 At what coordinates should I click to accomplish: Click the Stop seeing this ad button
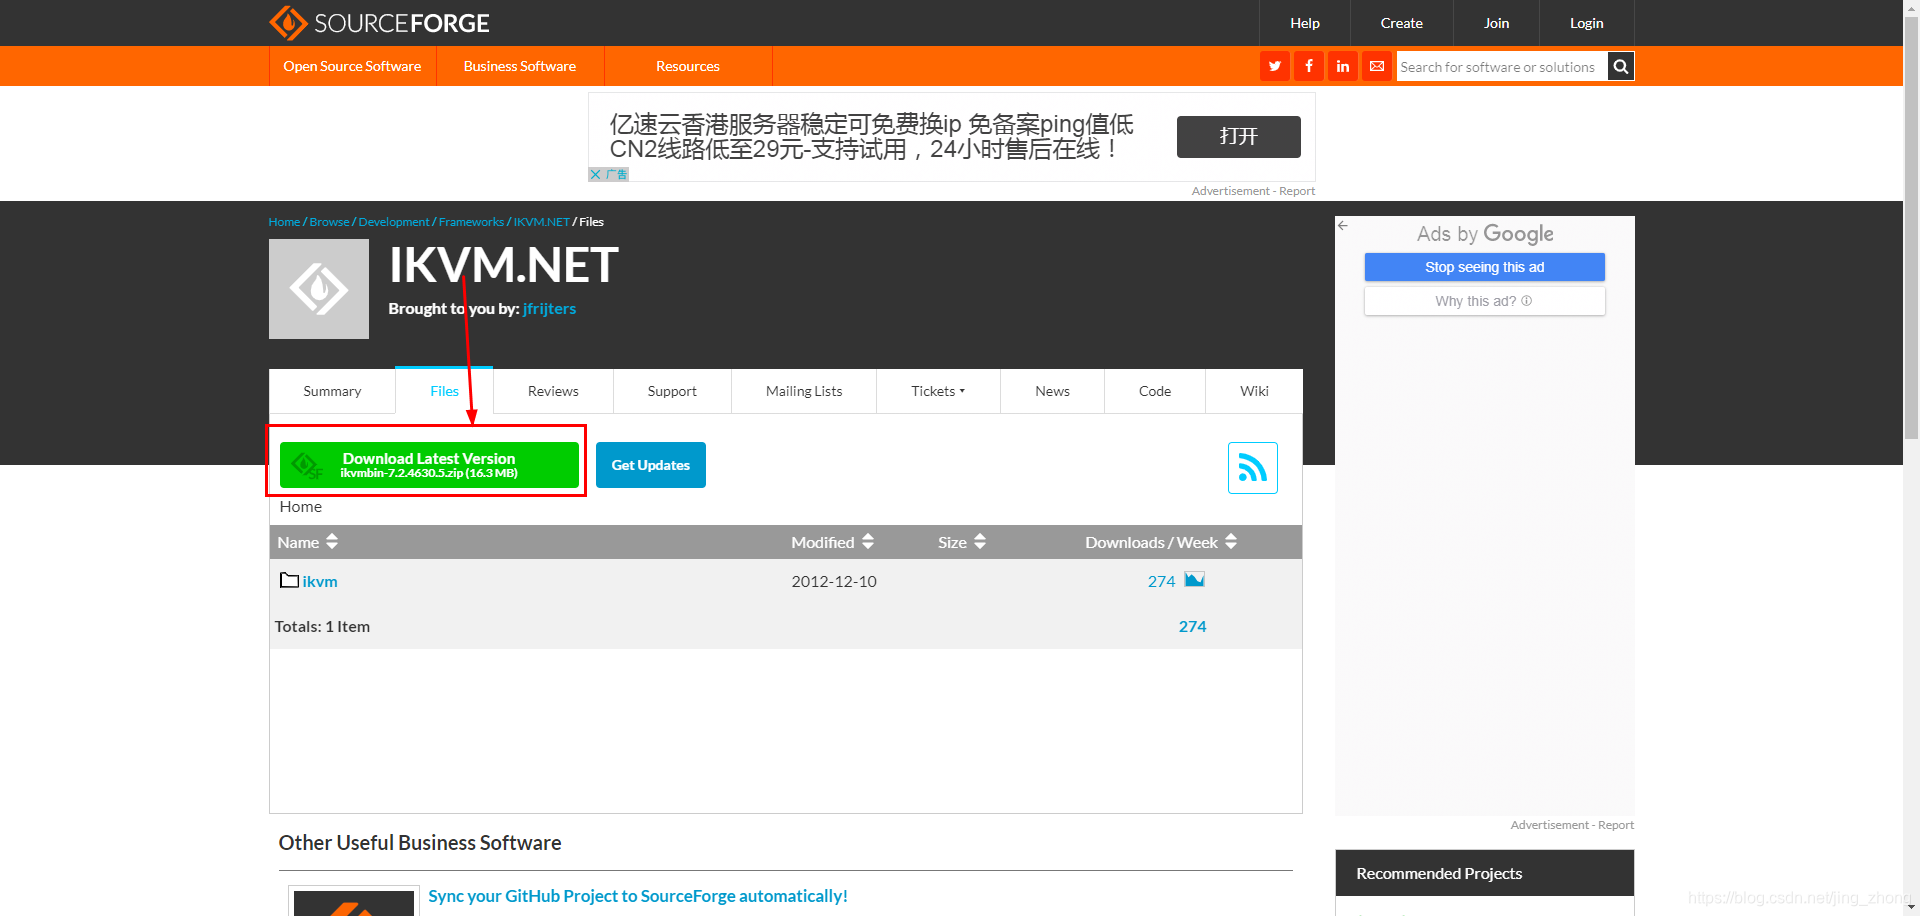(x=1484, y=267)
